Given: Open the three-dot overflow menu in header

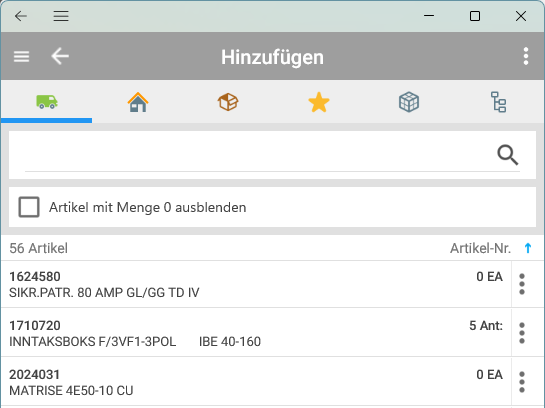Looking at the screenshot, I should (526, 56).
